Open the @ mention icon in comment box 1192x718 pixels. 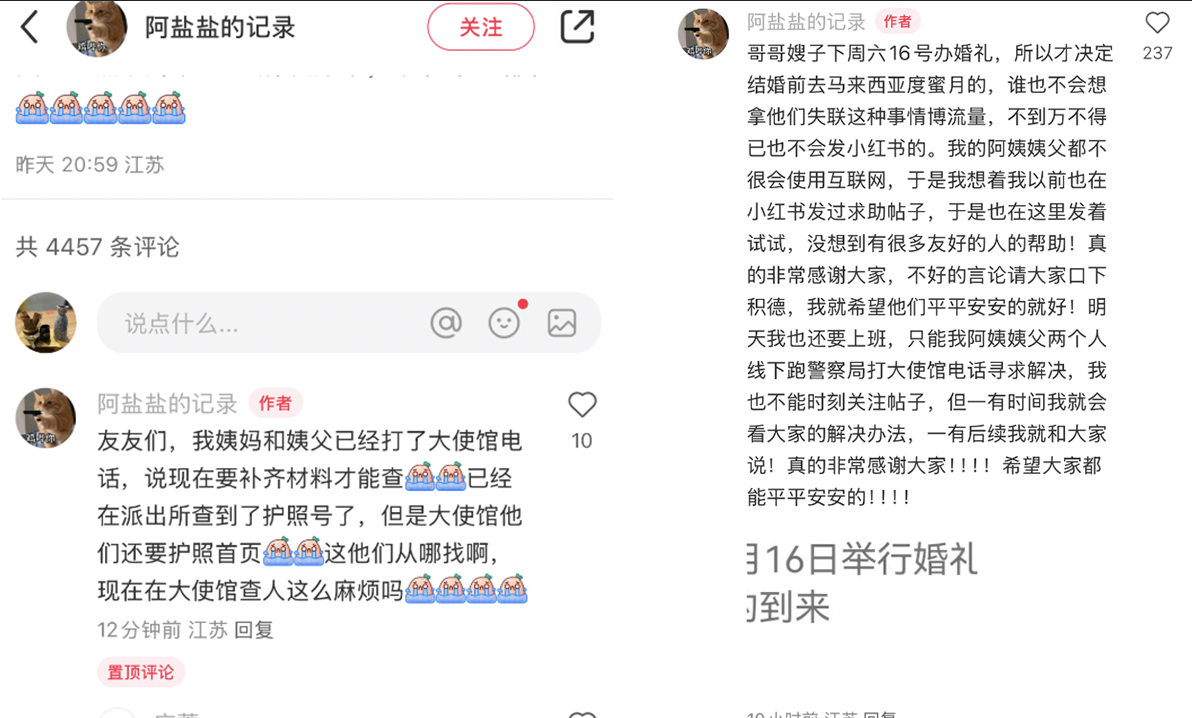pos(446,322)
